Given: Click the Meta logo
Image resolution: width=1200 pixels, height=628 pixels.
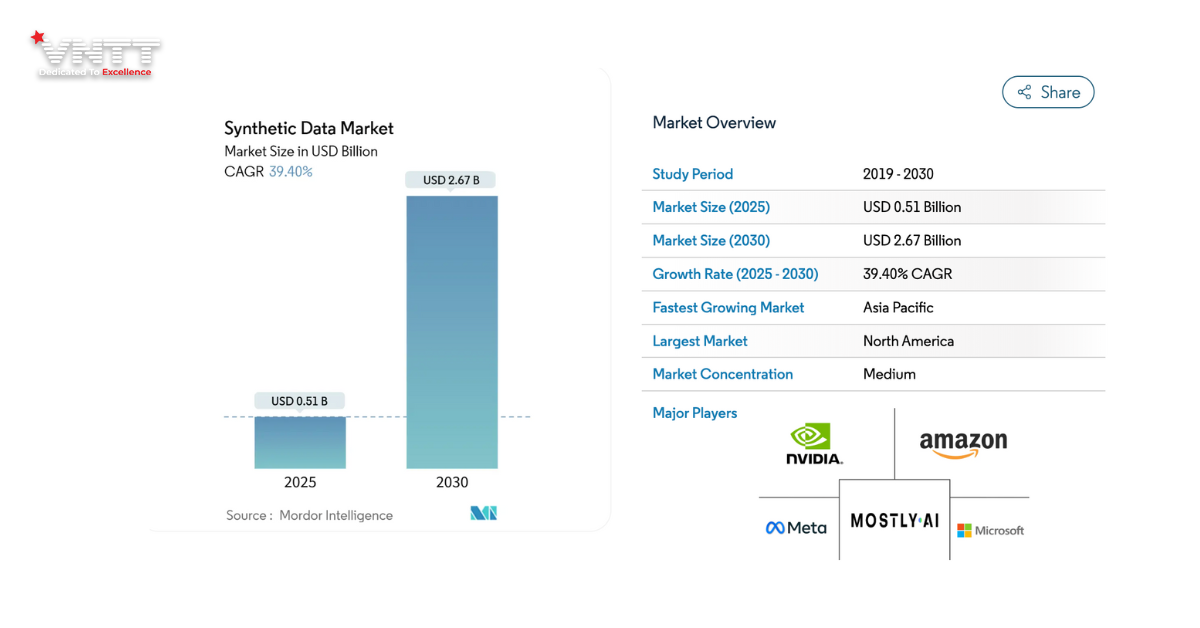Looking at the screenshot, I should point(796,528).
